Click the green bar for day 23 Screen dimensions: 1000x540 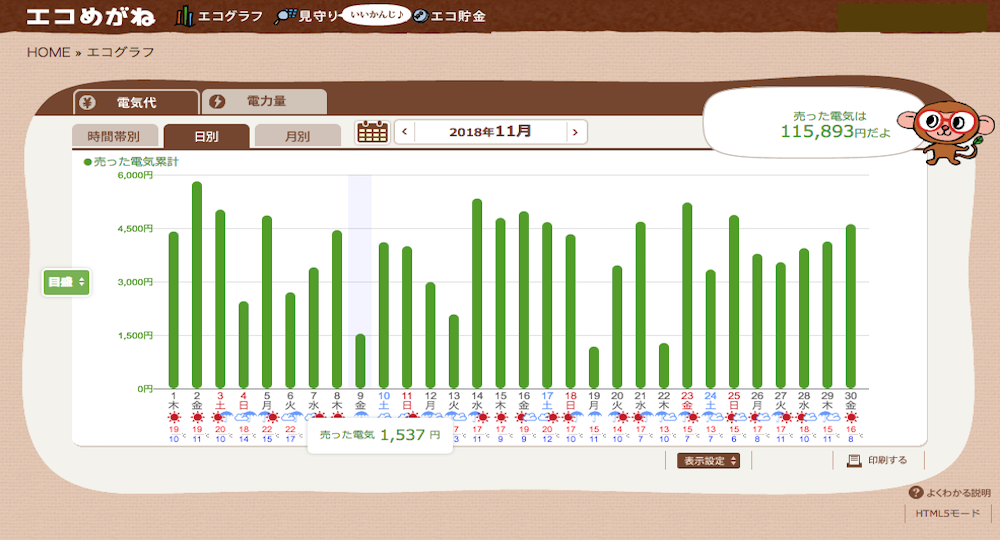click(687, 296)
